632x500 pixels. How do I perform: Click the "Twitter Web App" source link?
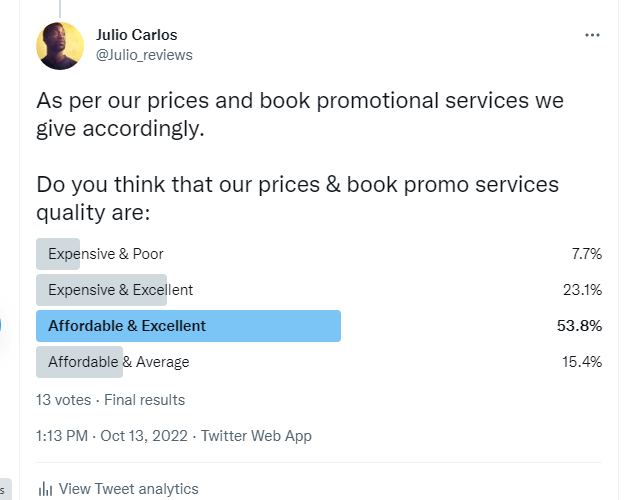(x=256, y=435)
